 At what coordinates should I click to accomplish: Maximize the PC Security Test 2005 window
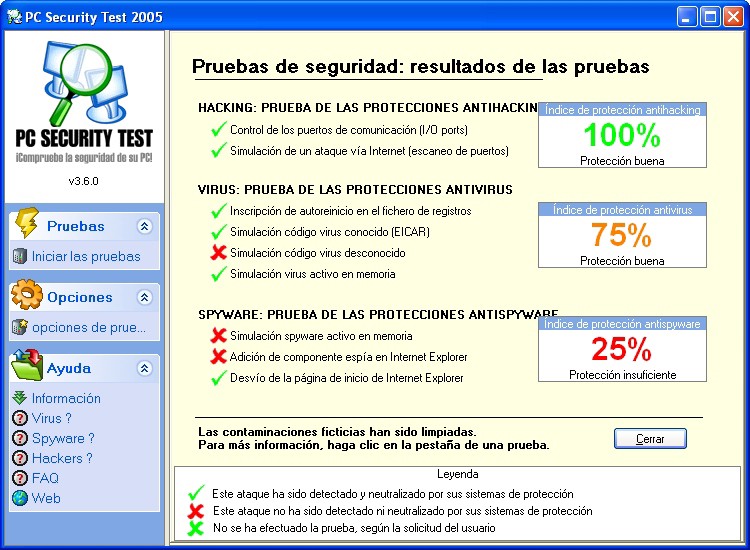coord(710,17)
